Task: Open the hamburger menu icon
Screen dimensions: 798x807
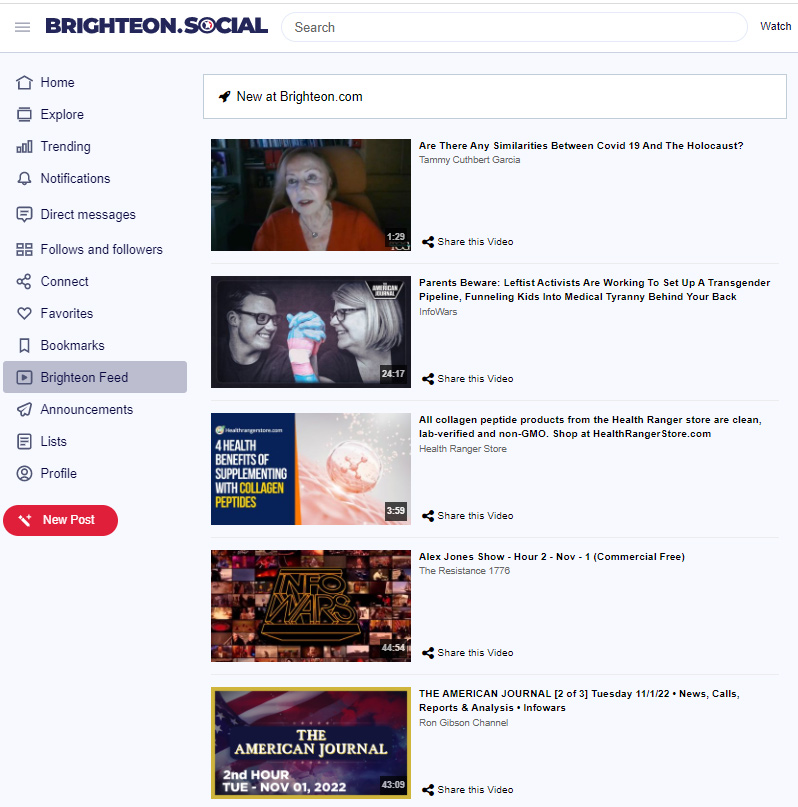Action: (x=22, y=27)
